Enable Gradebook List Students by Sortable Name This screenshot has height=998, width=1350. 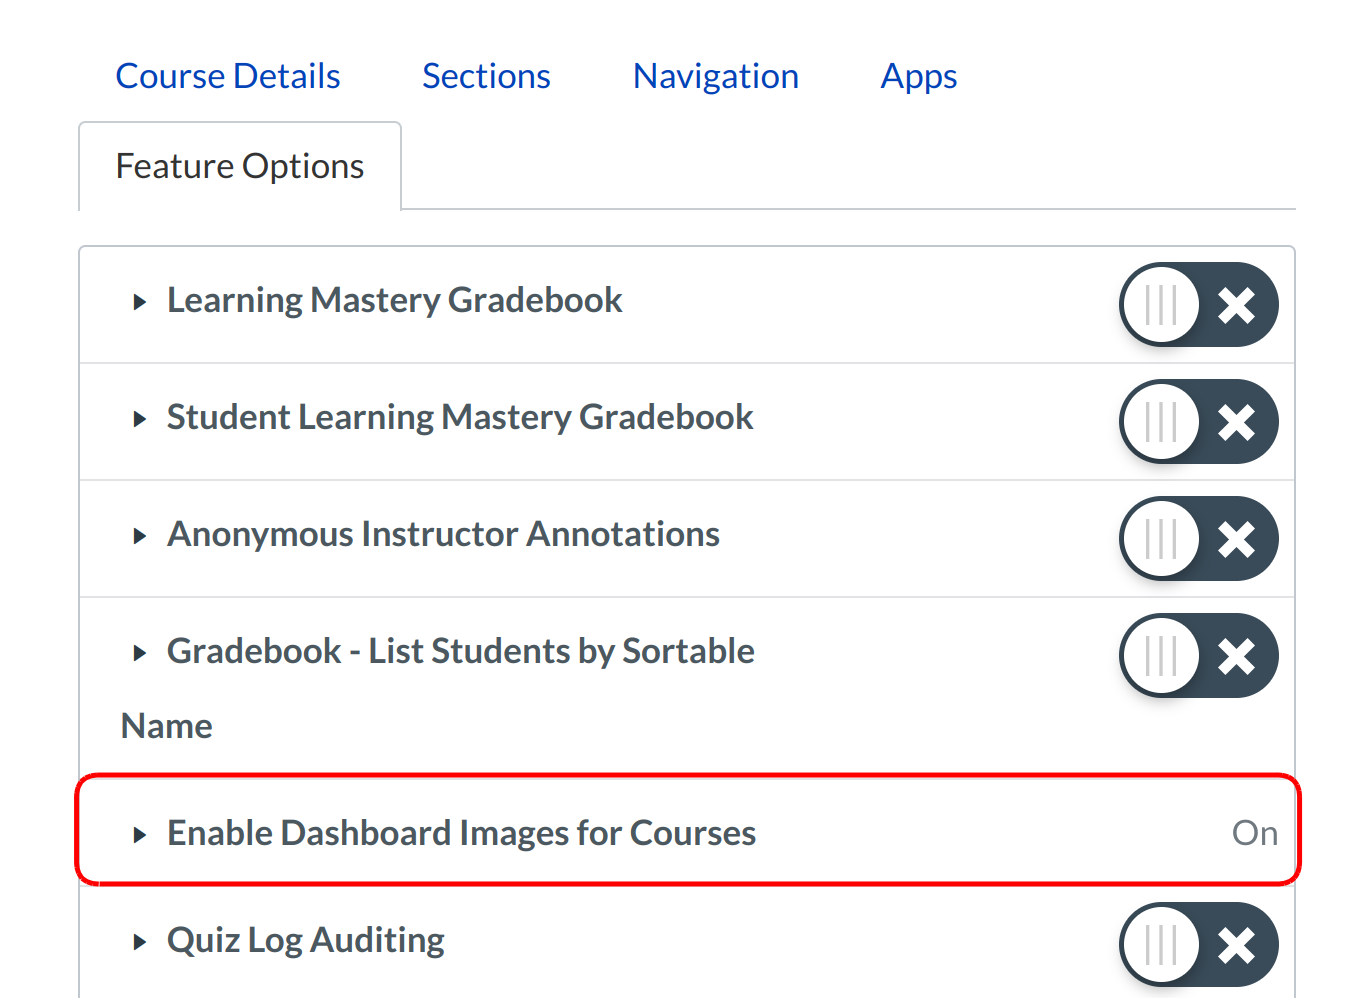1198,656
